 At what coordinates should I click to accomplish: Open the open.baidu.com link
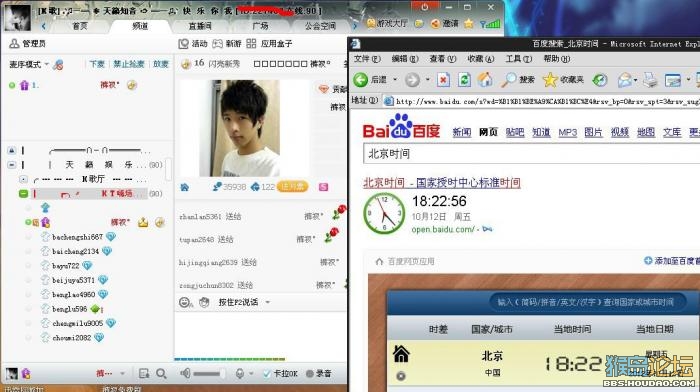coord(443,229)
